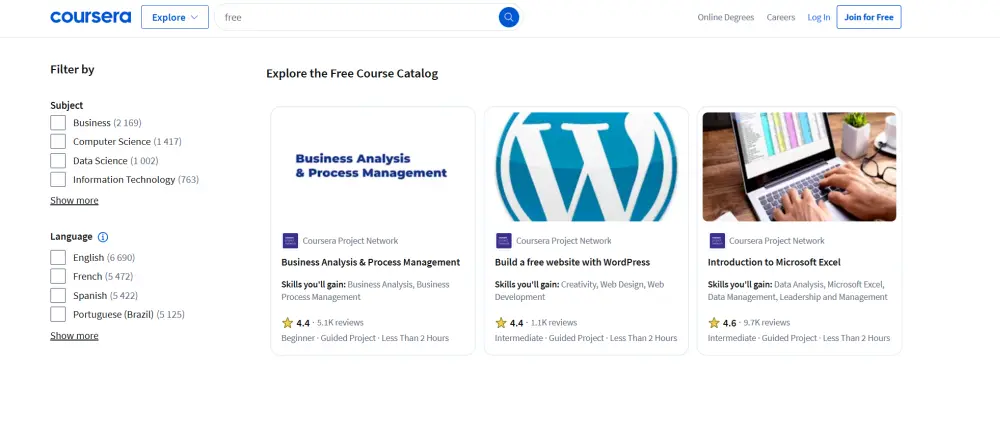This screenshot has width=1000, height=440.
Task: Select the English language checkbox
Action: (x=58, y=258)
